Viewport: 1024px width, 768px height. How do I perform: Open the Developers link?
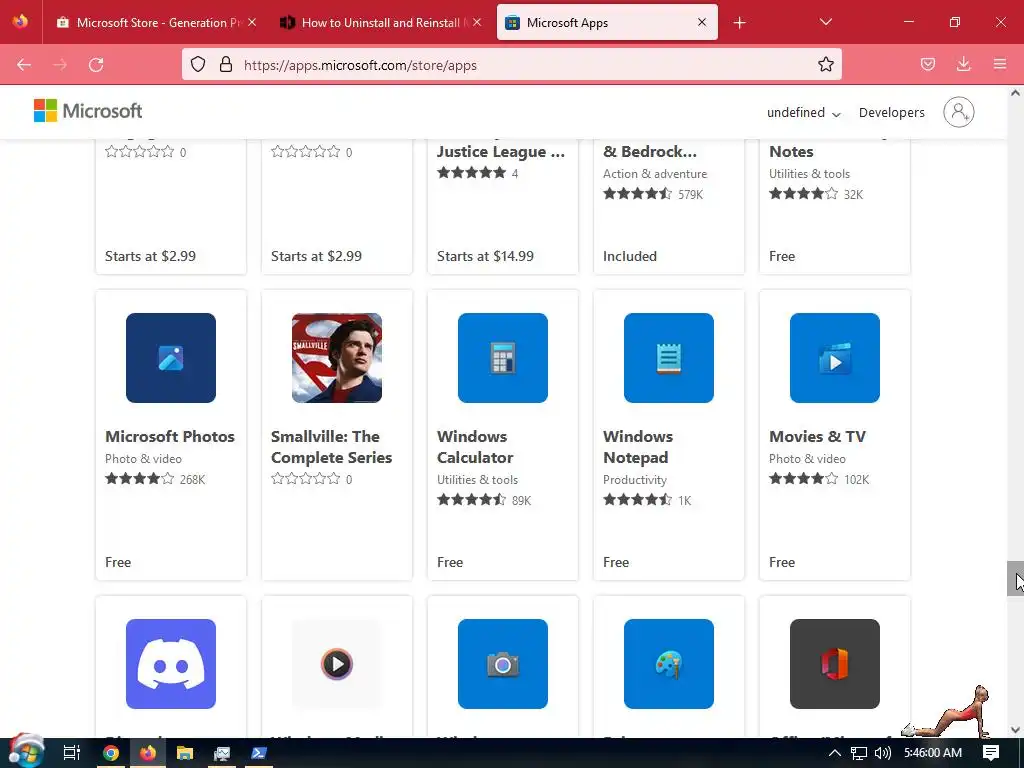point(891,112)
